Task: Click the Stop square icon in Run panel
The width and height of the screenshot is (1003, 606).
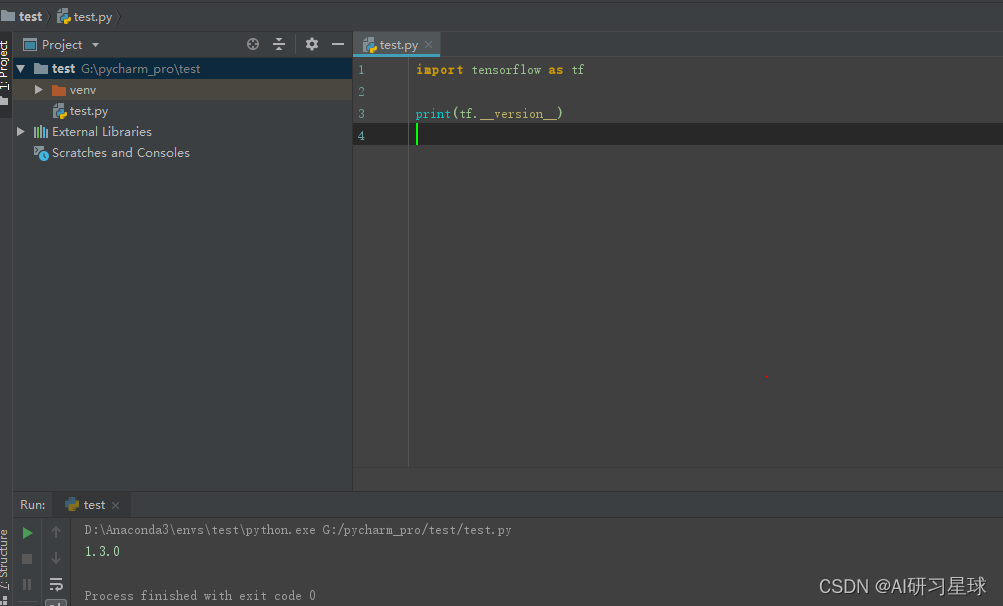Action: coord(27,559)
